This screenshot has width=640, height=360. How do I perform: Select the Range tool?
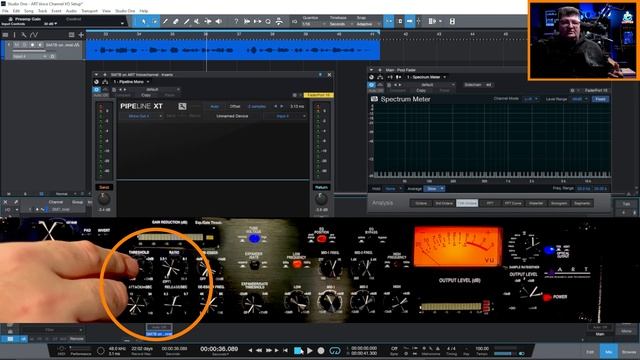155,21
